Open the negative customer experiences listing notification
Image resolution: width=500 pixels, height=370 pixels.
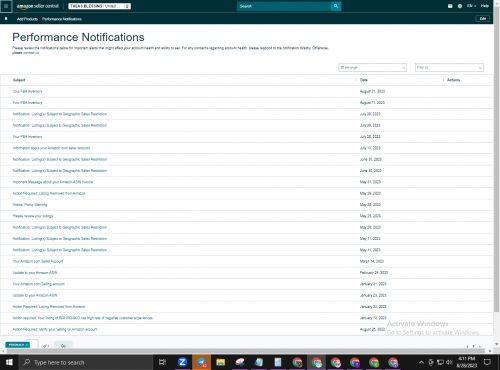pos(83,318)
